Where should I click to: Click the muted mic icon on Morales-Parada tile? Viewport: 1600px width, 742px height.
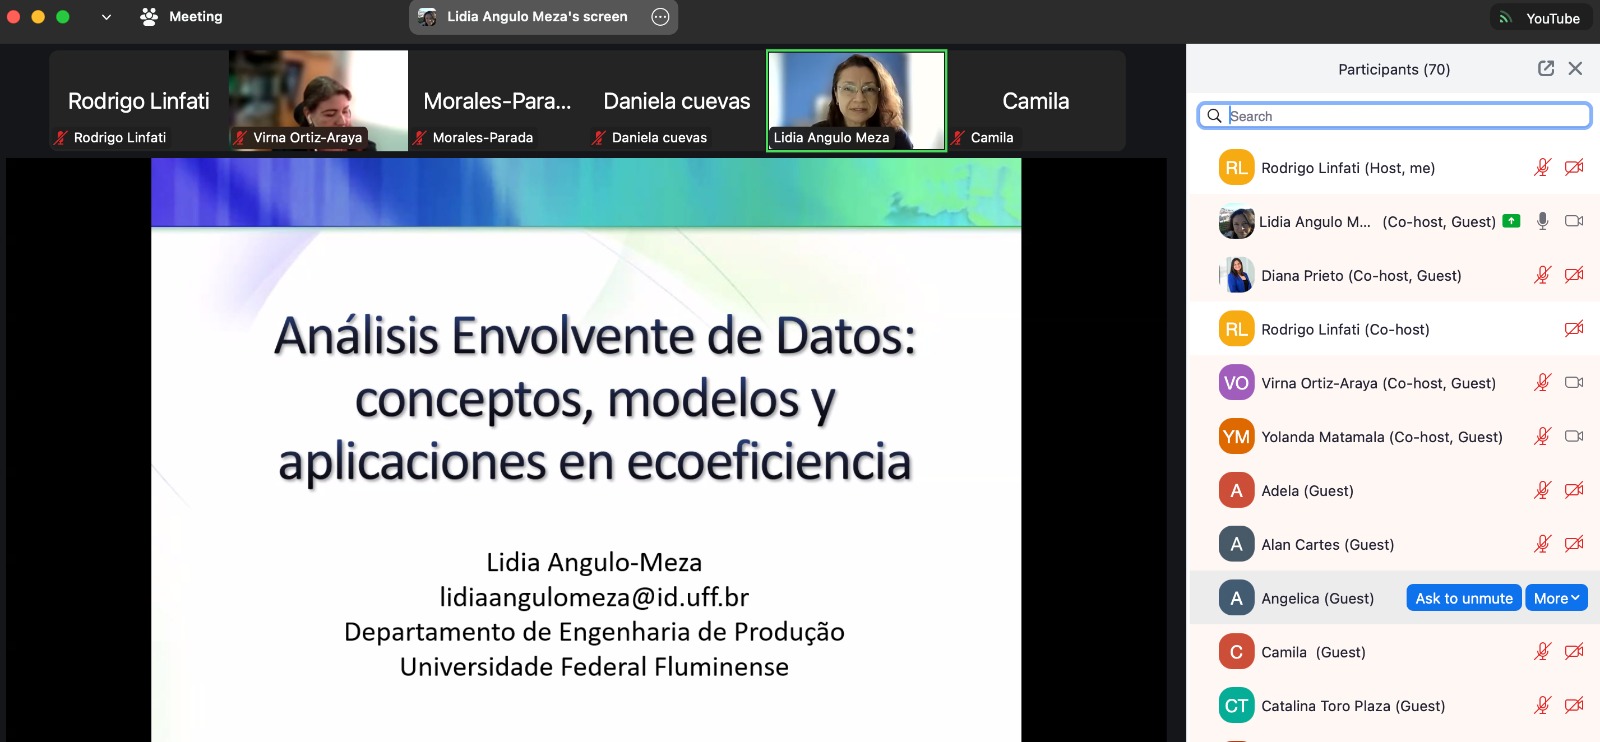click(420, 138)
